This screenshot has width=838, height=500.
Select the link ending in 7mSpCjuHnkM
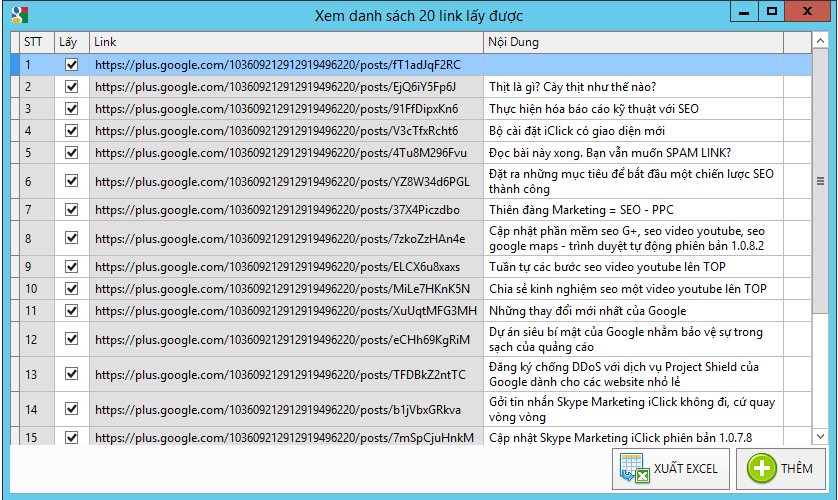pyautogui.click(x=285, y=438)
